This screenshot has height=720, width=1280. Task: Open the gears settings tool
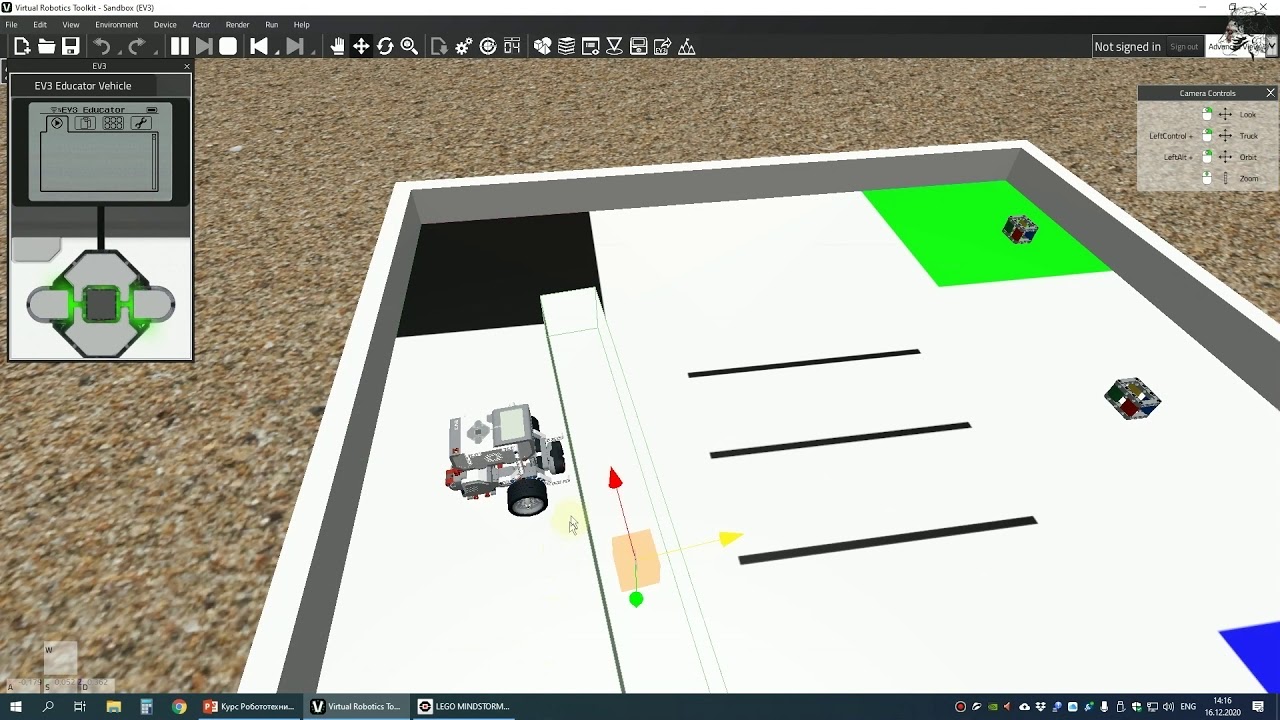(x=464, y=46)
